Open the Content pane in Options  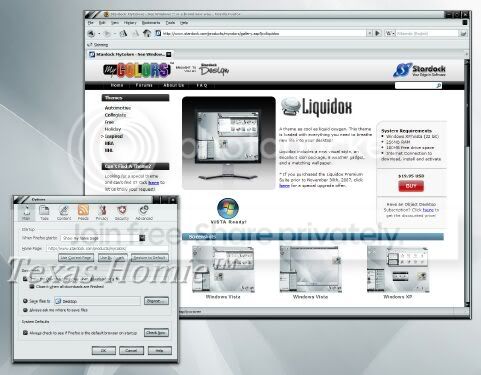(64, 213)
